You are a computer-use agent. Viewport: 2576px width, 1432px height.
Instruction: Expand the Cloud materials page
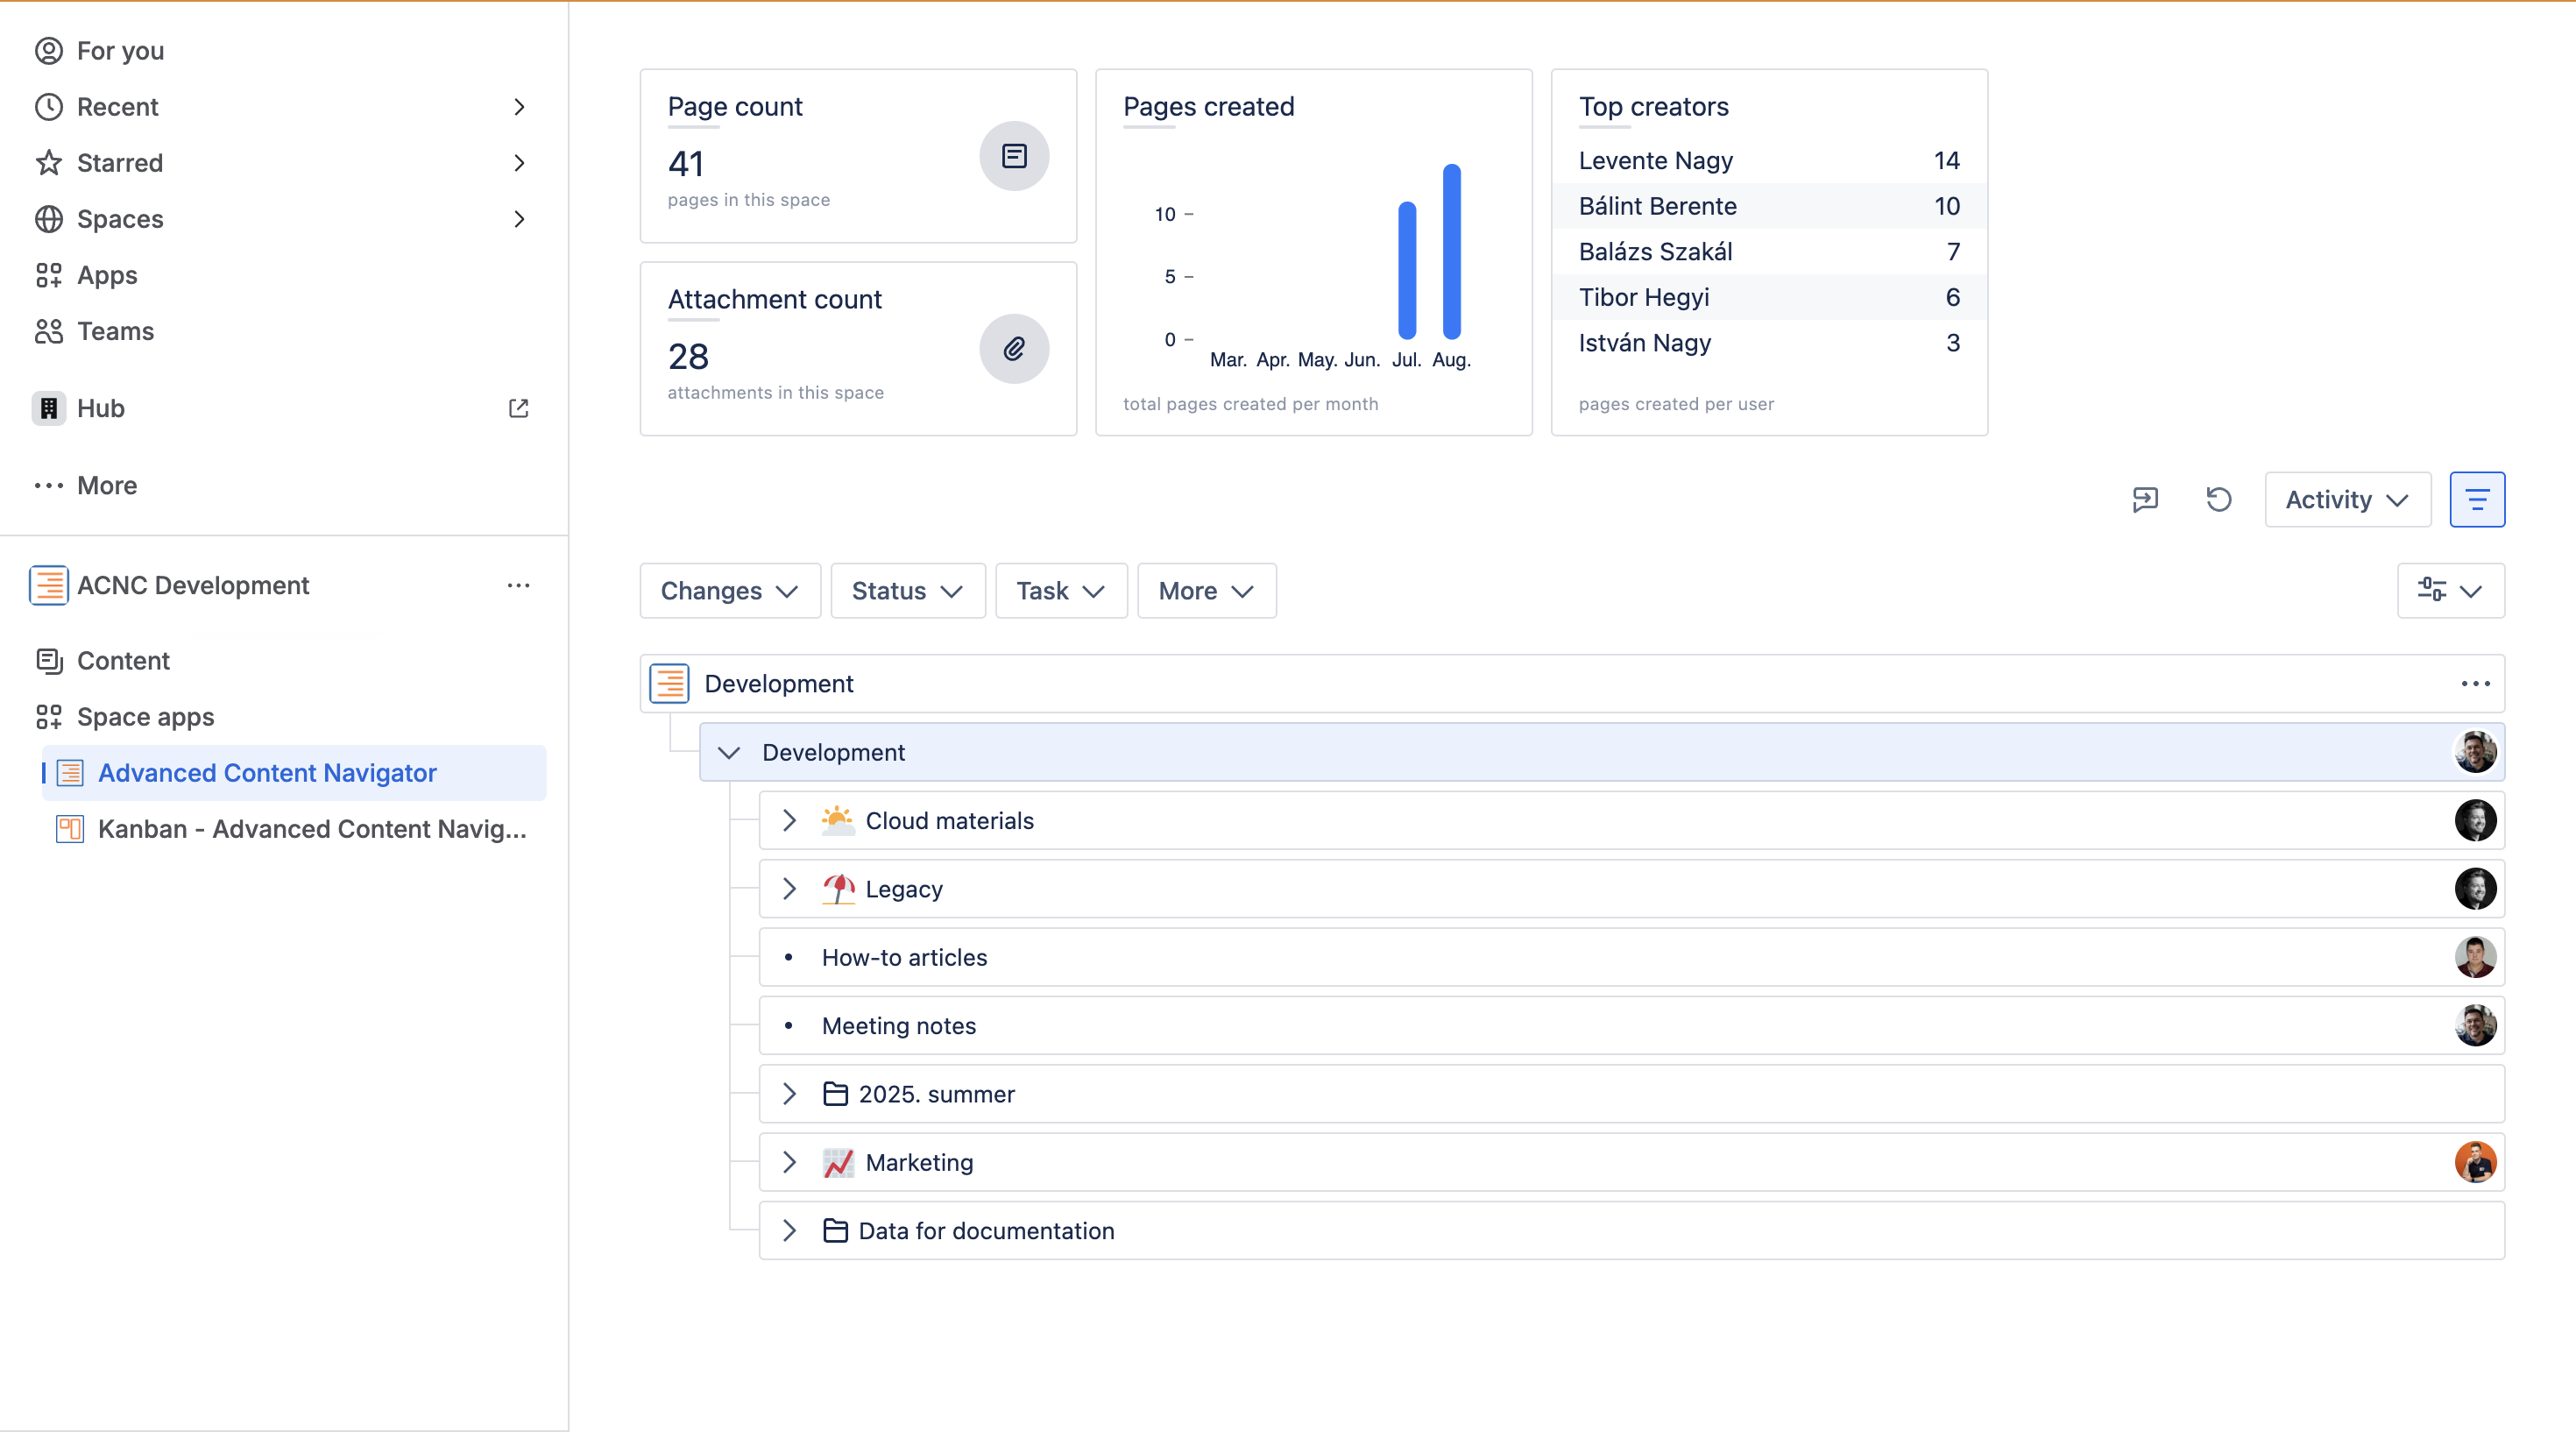[789, 821]
